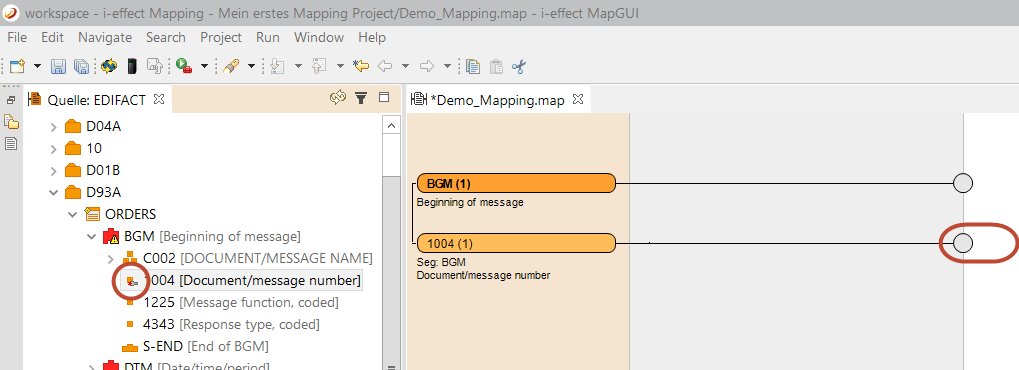
Task: Select the orange BGM (1) mapping node
Action: point(516,183)
